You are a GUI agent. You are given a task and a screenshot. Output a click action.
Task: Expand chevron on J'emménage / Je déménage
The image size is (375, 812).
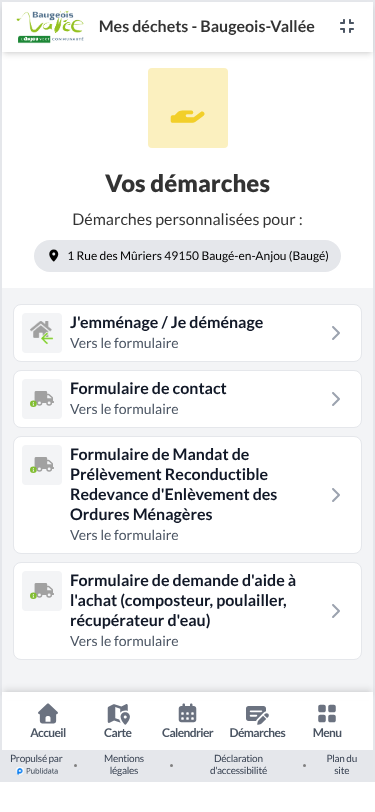336,333
